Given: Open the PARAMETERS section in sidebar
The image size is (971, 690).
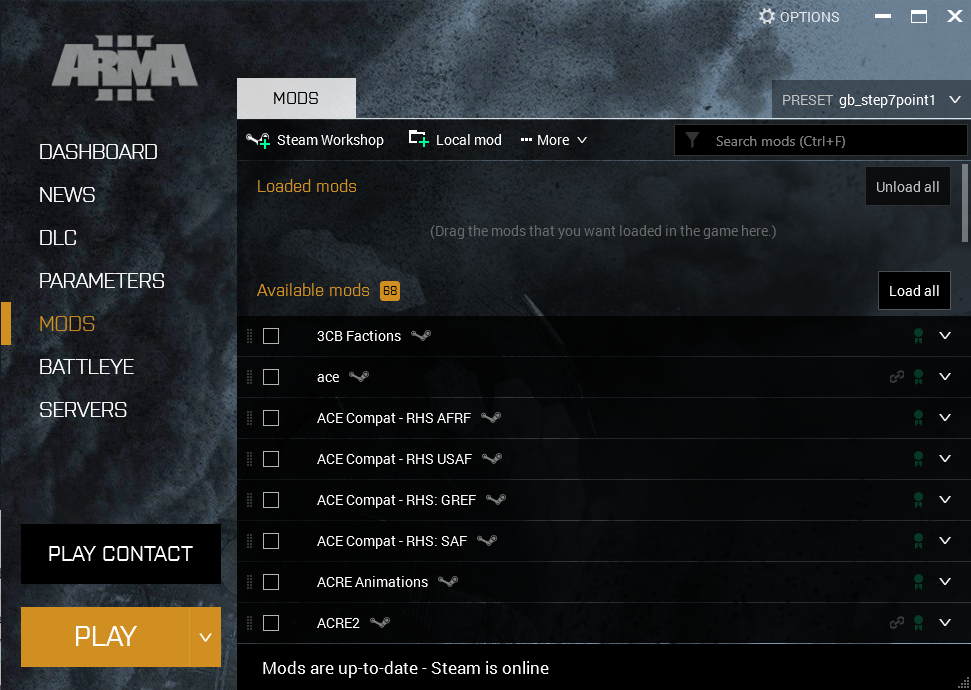Looking at the screenshot, I should [x=101, y=281].
